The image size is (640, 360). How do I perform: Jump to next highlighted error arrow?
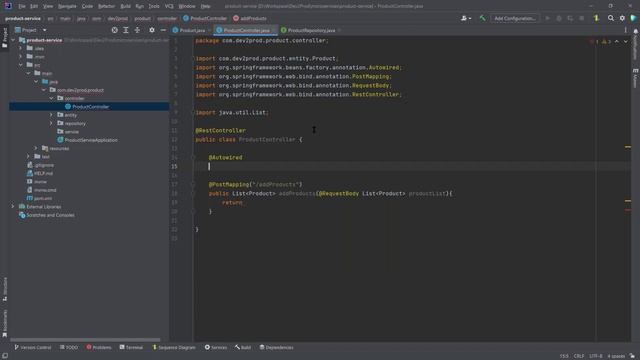pyautogui.click(x=626, y=42)
